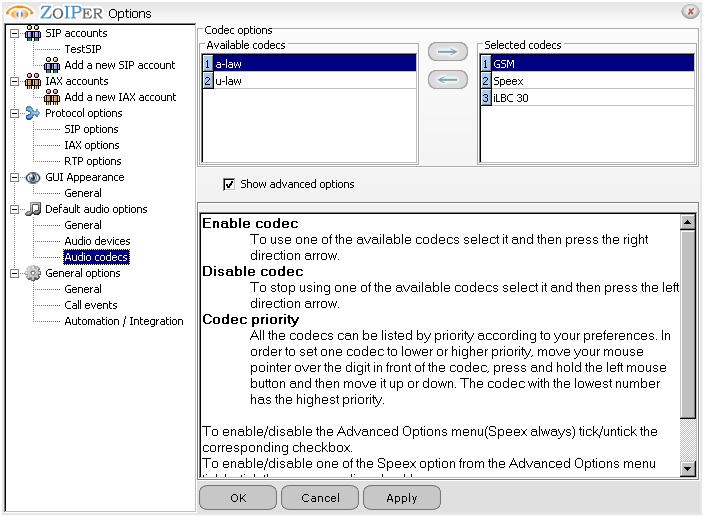
Task: Collapse the Protocol options tree node
Action: coord(14,113)
